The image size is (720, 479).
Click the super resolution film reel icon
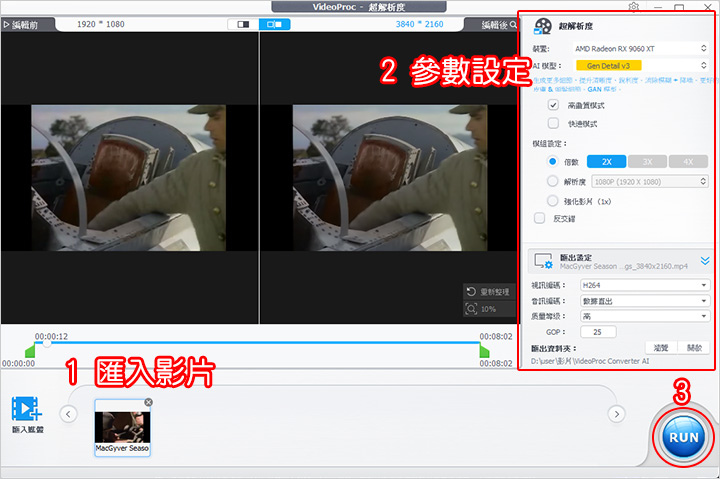pos(542,26)
